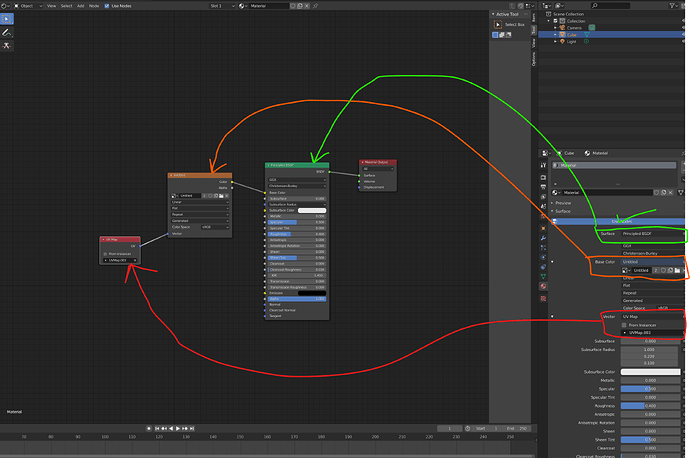
Task: Toggle fake user on properties material field
Action: 657,192
